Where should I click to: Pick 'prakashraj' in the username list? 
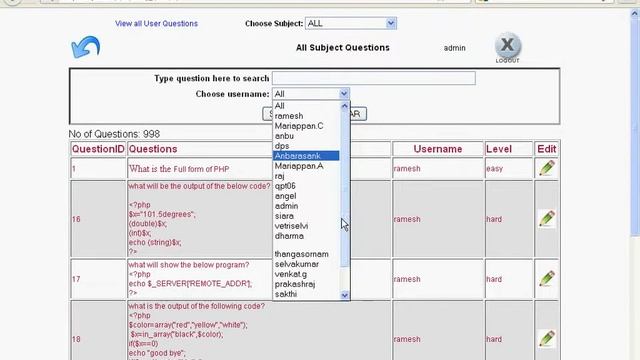(306, 284)
